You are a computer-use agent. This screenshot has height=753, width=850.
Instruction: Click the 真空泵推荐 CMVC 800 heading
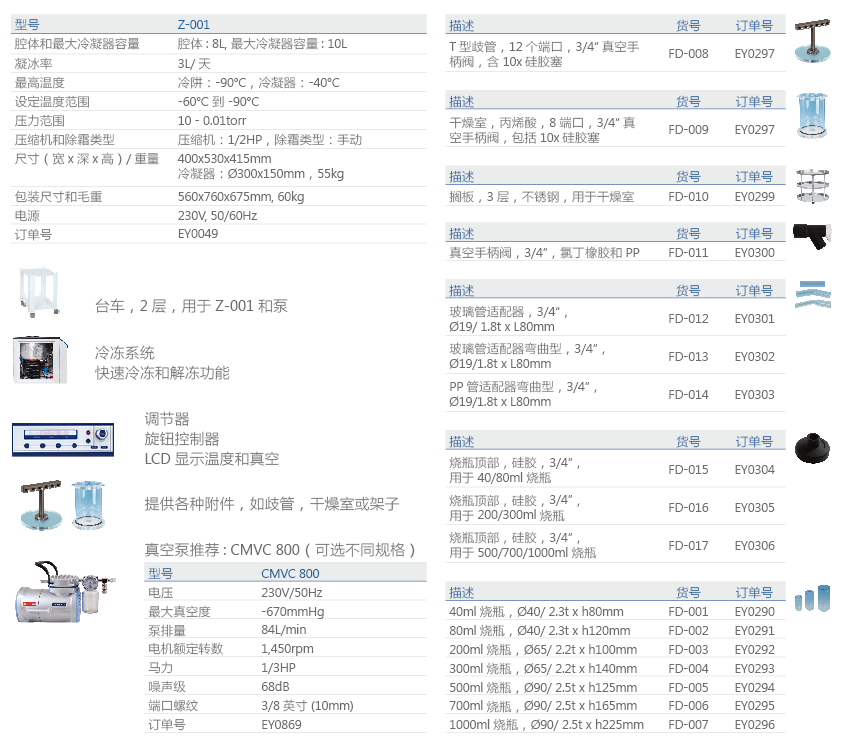coord(280,550)
